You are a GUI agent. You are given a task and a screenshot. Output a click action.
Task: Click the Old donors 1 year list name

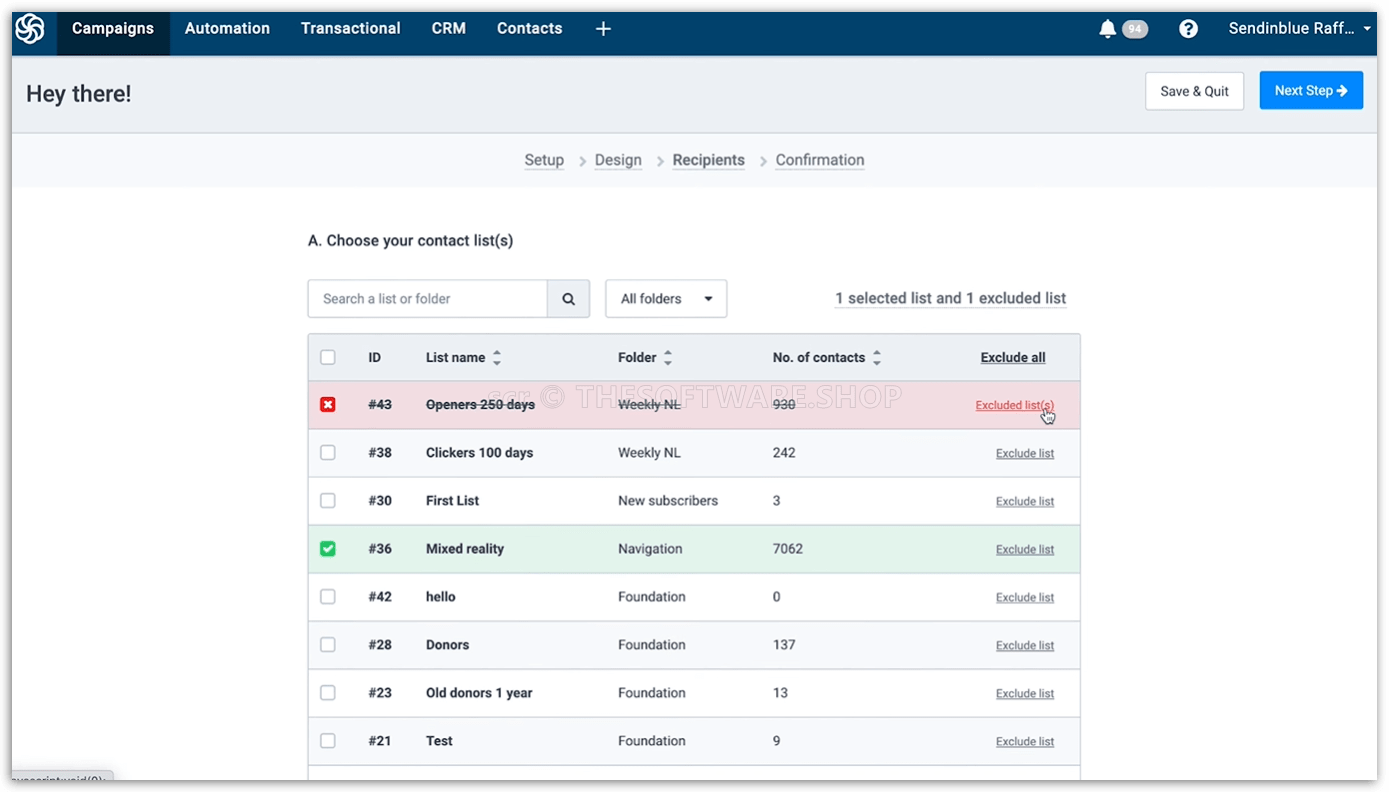(479, 693)
